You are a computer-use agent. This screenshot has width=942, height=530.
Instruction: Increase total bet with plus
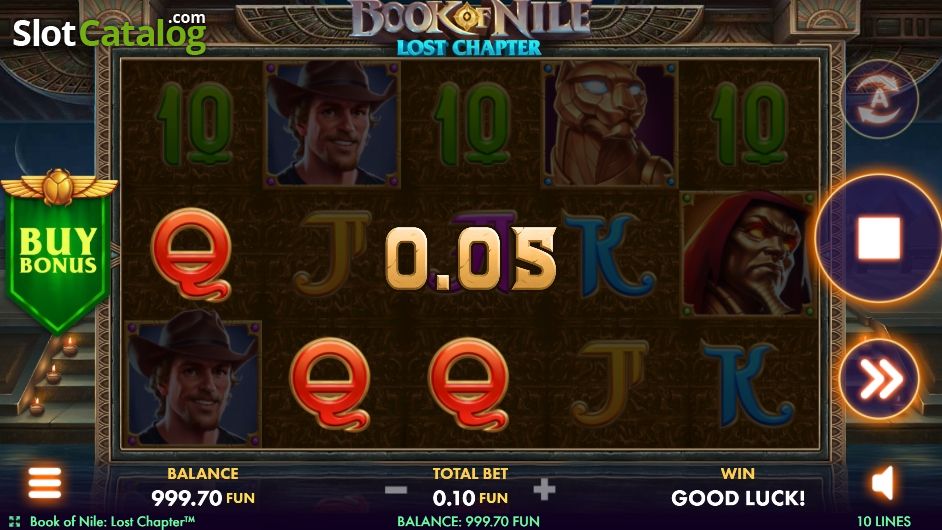tap(544, 490)
